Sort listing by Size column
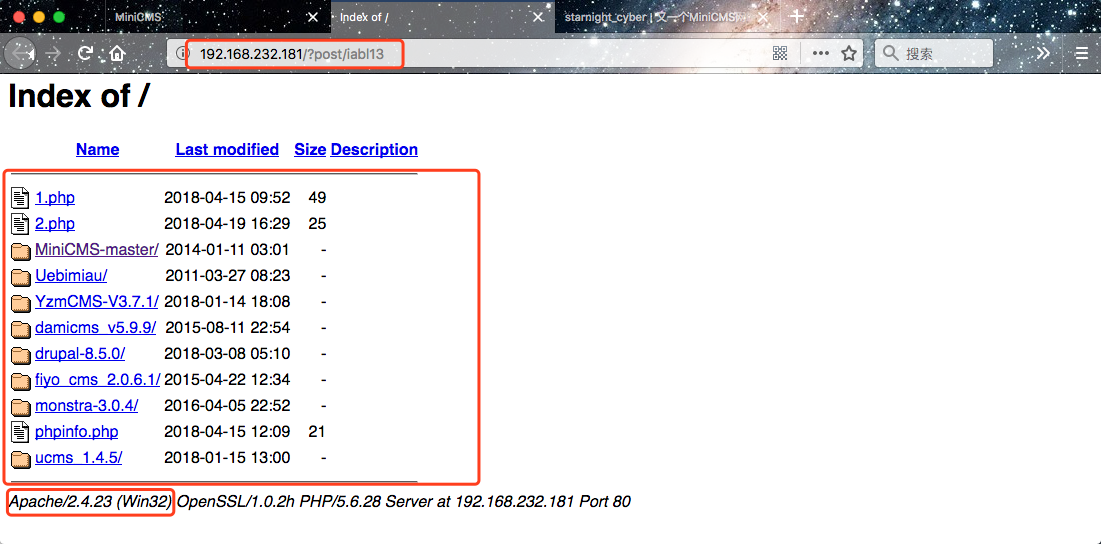 coord(310,150)
